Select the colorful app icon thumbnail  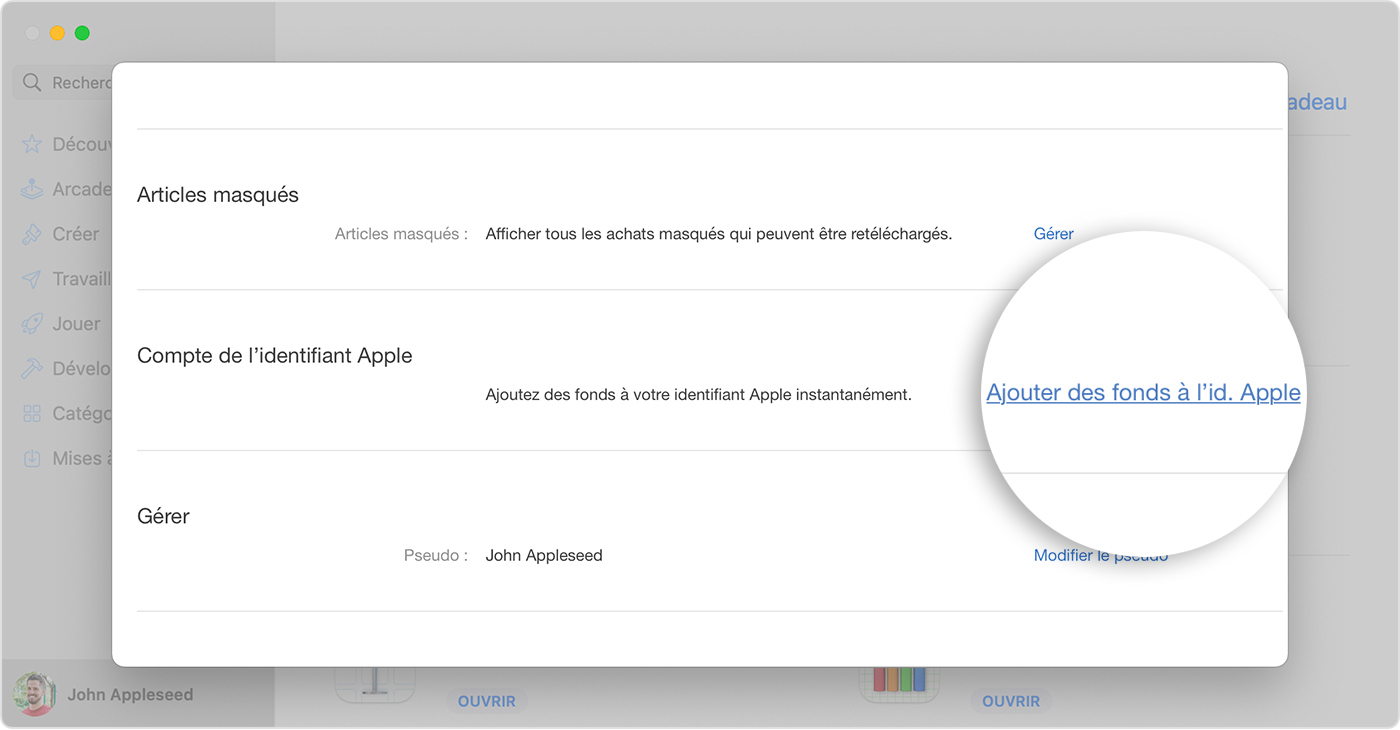coord(899,681)
